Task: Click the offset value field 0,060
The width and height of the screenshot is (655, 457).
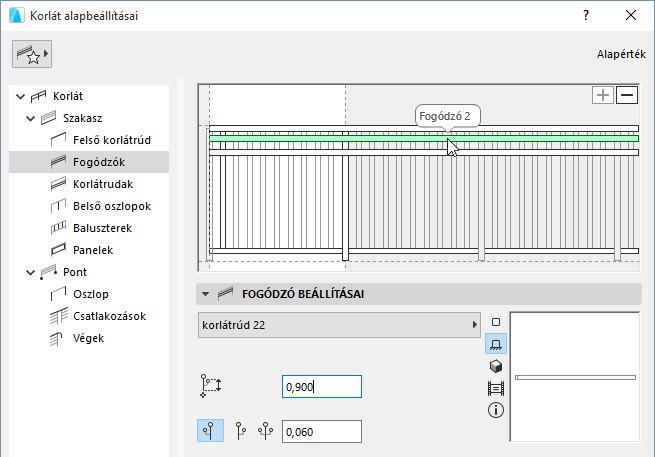Action: pos(322,432)
